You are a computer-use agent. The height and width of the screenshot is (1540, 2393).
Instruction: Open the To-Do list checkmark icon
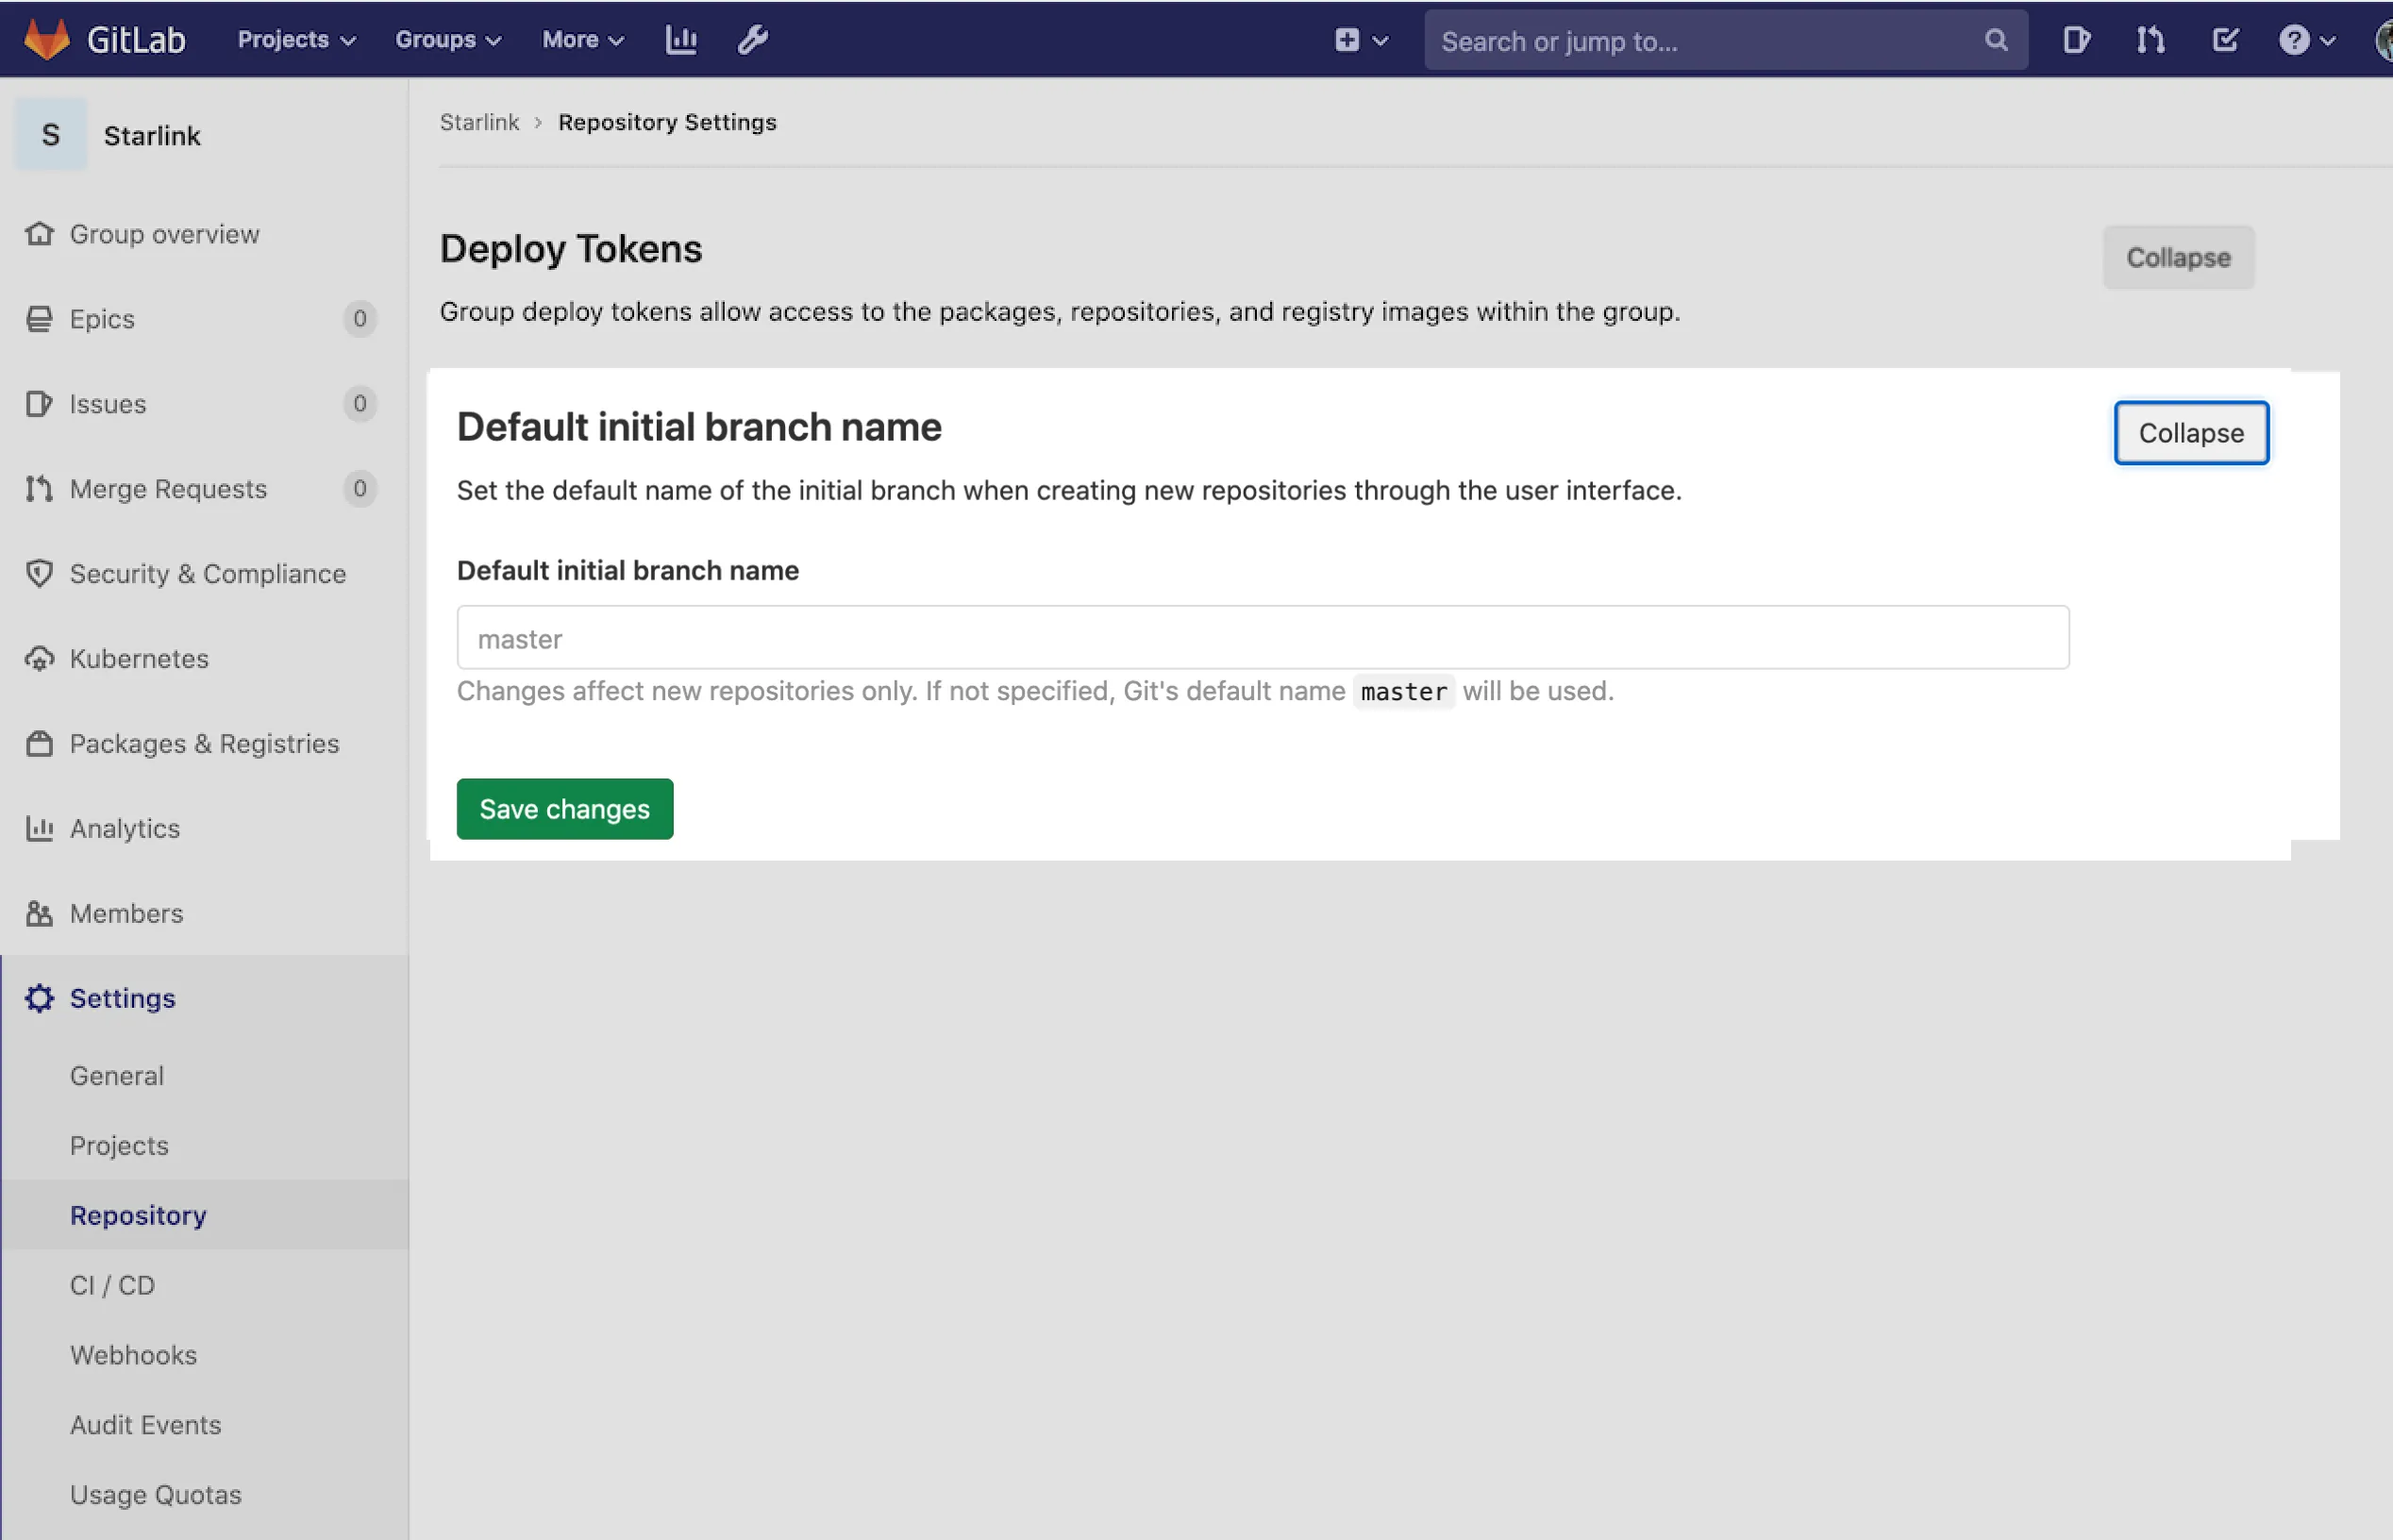[2224, 40]
